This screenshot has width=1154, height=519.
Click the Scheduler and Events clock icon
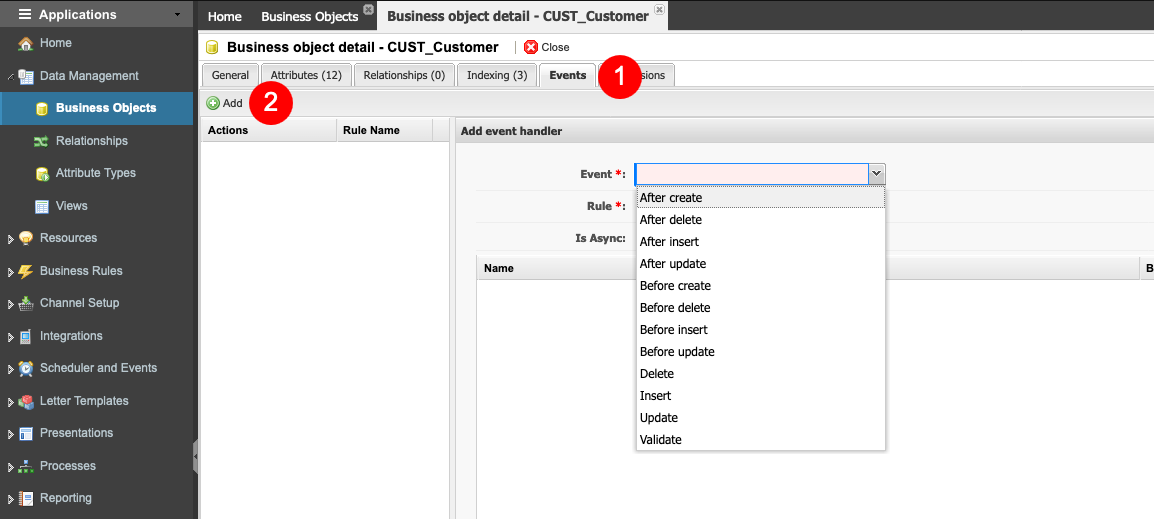[26, 369]
